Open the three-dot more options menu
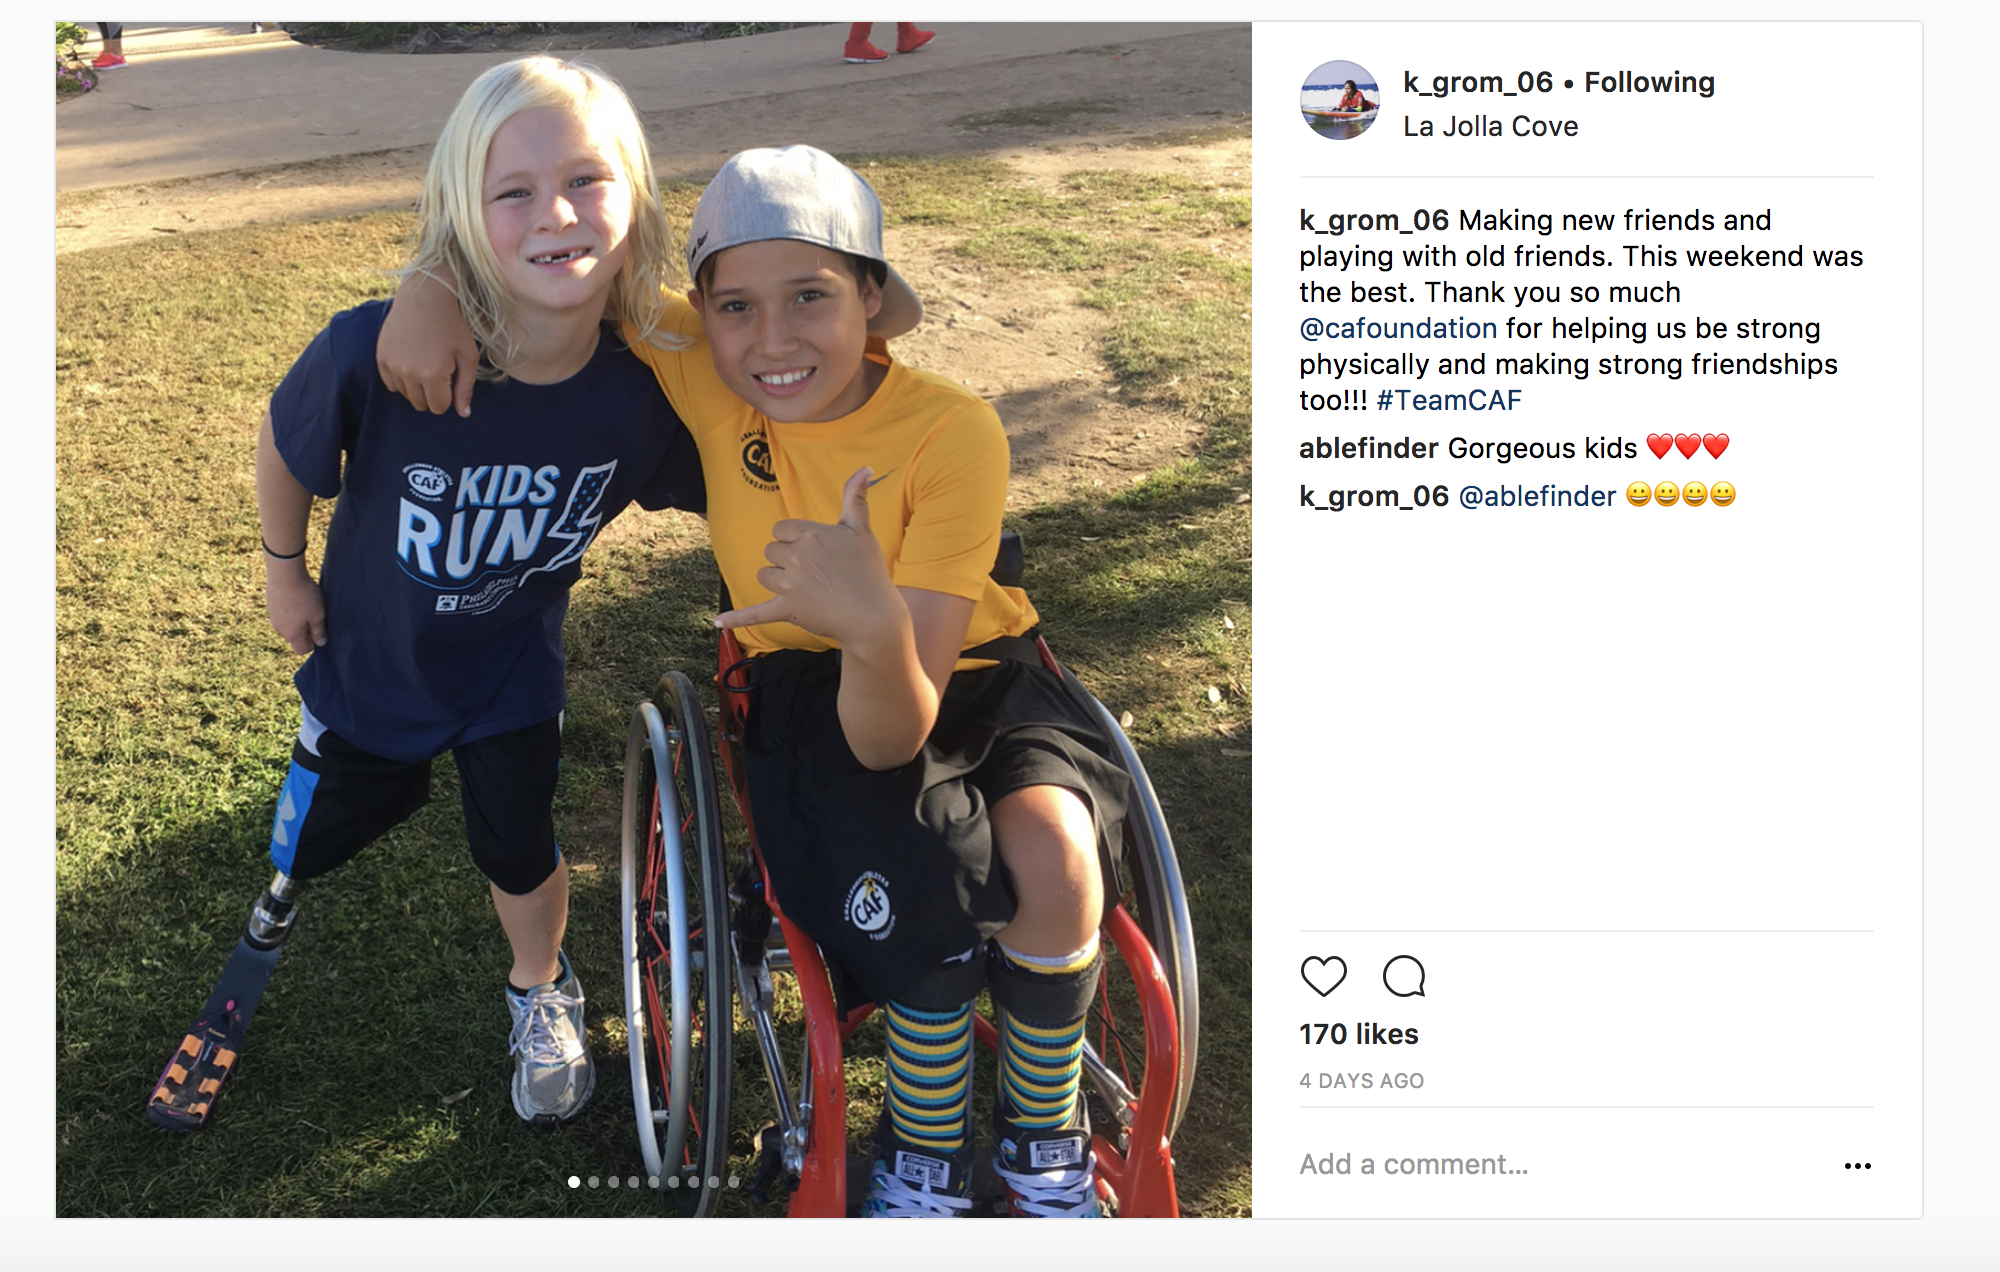 pos(1857,1166)
